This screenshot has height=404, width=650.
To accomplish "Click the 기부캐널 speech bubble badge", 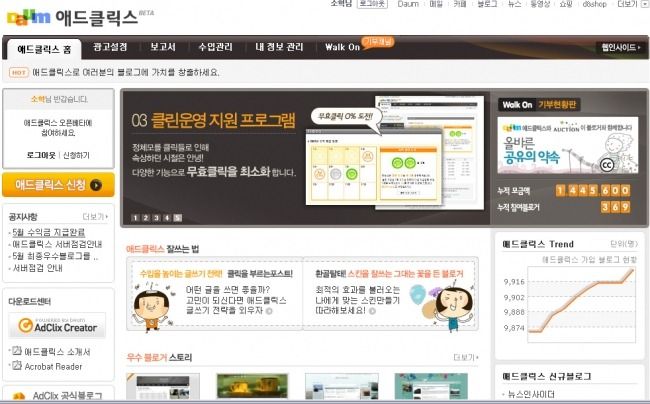I will [378, 42].
